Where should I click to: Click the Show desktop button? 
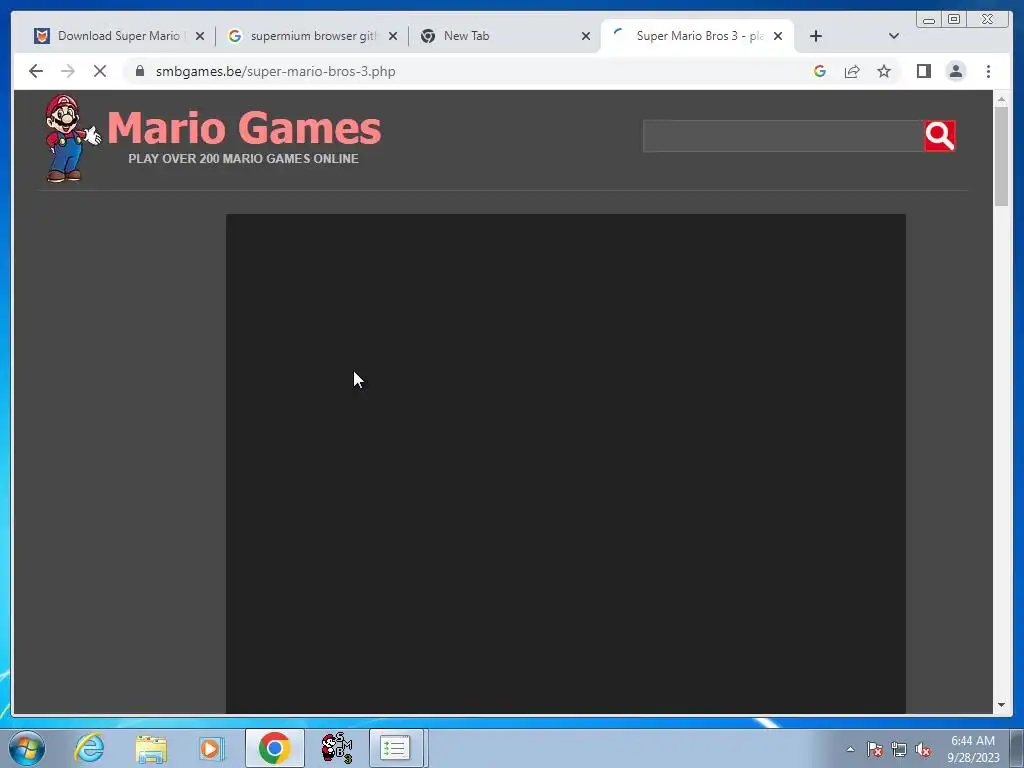(1017, 748)
